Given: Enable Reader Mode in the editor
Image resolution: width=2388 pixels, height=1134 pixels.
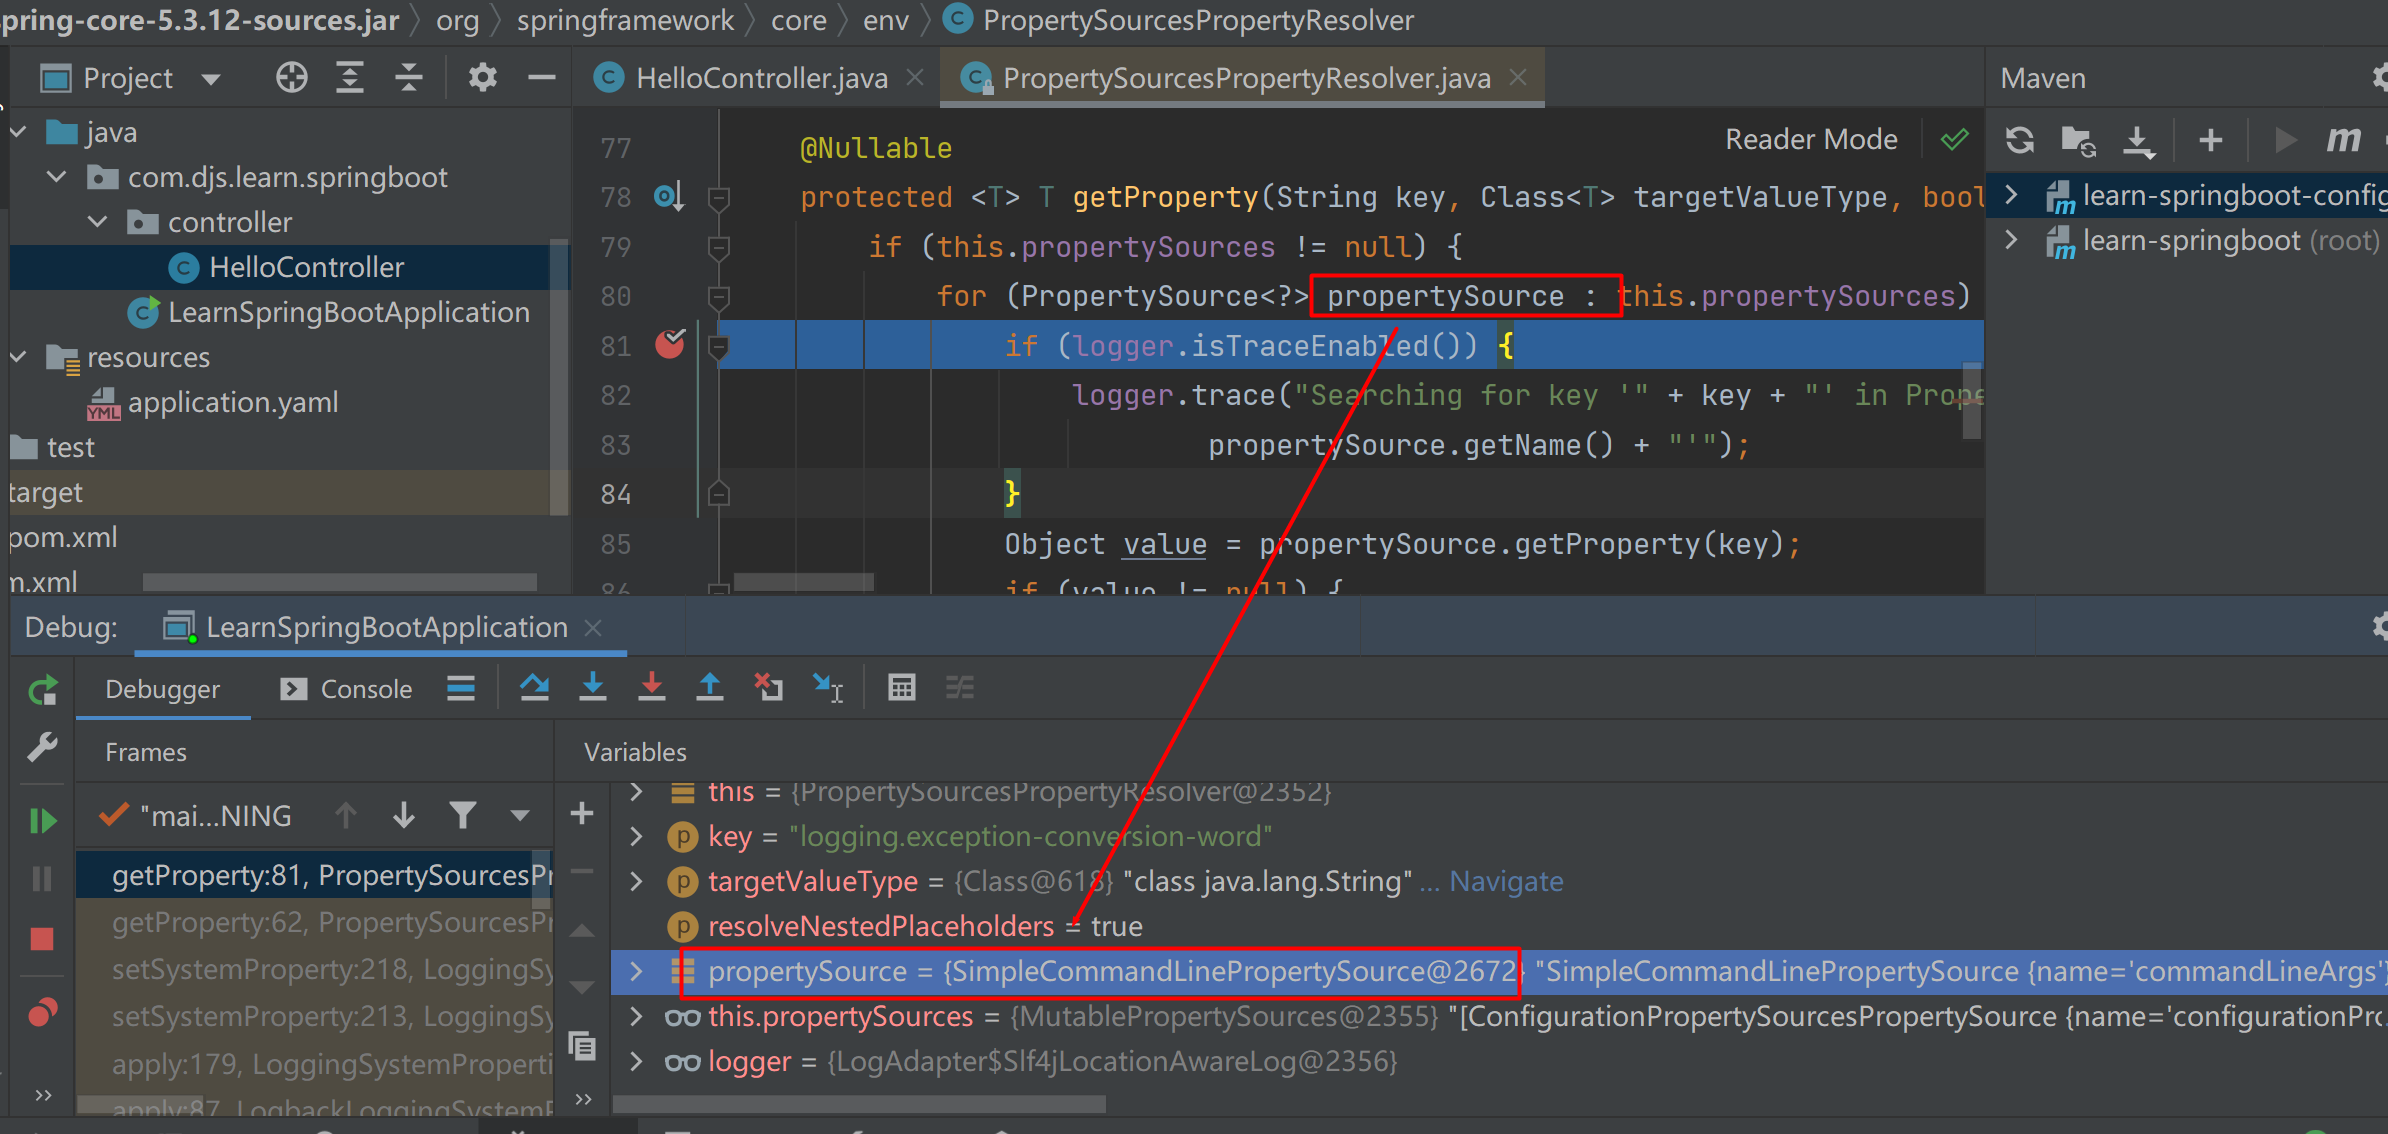Looking at the screenshot, I should click(x=1811, y=139).
